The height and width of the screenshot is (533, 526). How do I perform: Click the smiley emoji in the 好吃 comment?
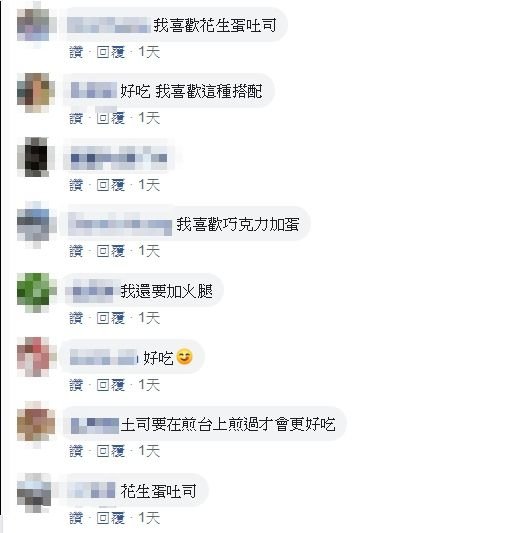(185, 357)
